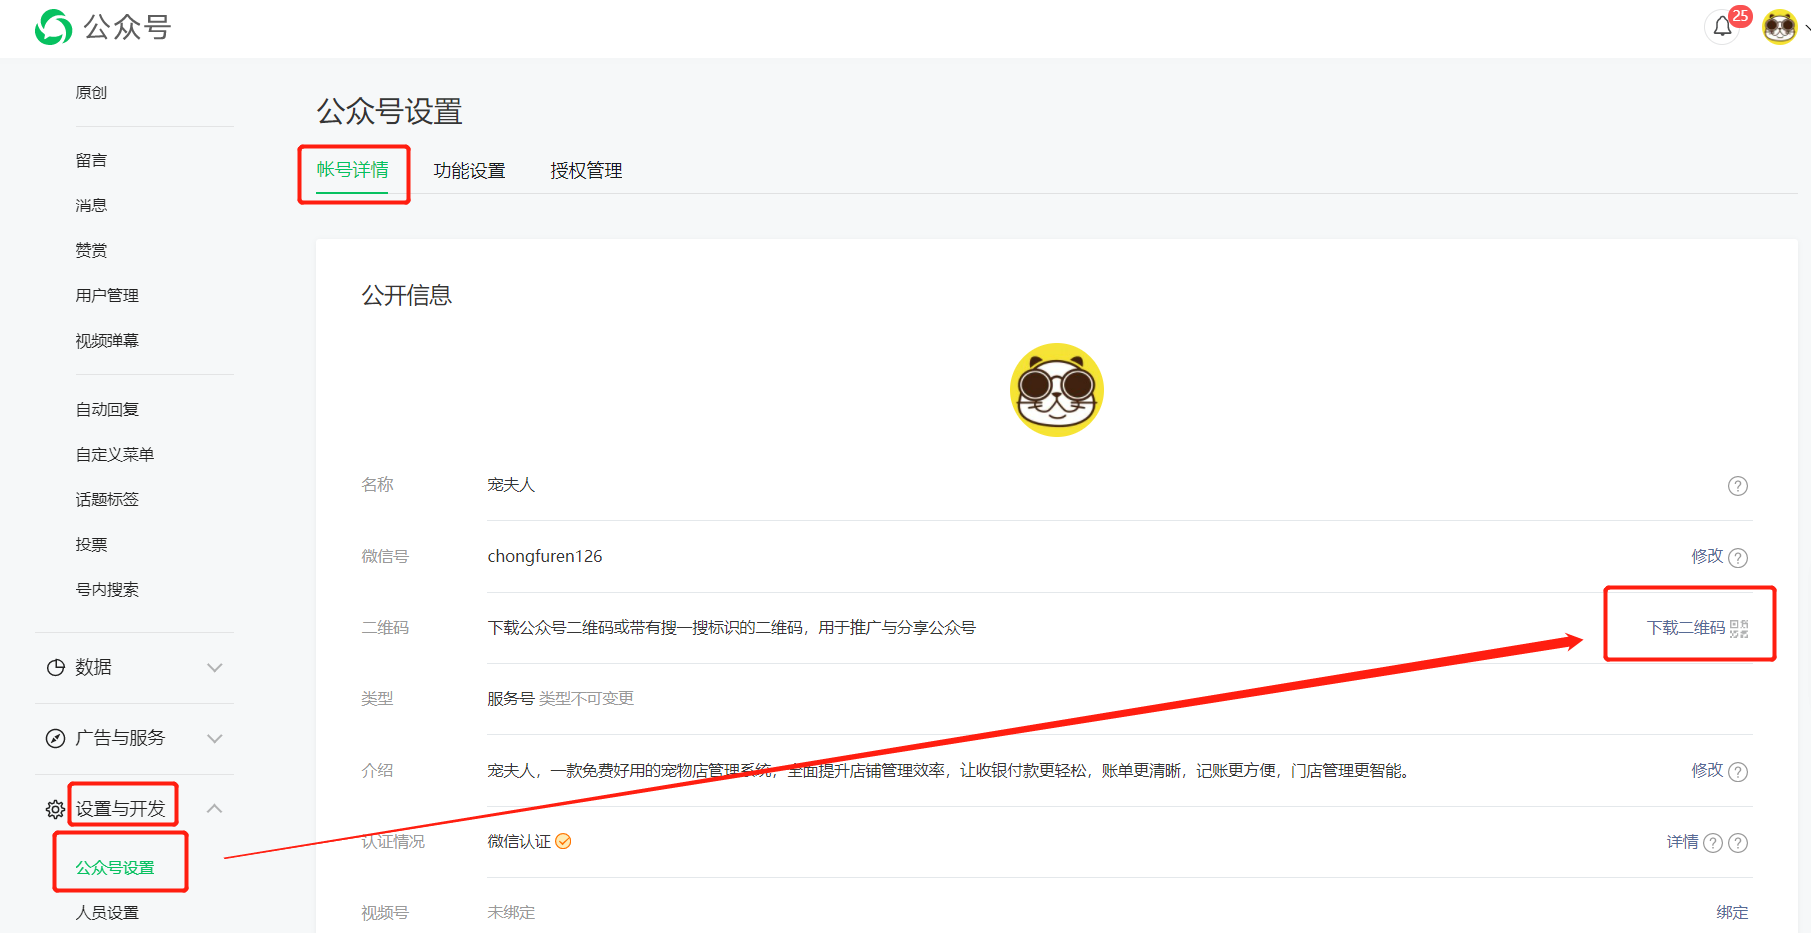The width and height of the screenshot is (1811, 933).
Task: Open 视频弹幕 in the sidebar
Action: [107, 341]
